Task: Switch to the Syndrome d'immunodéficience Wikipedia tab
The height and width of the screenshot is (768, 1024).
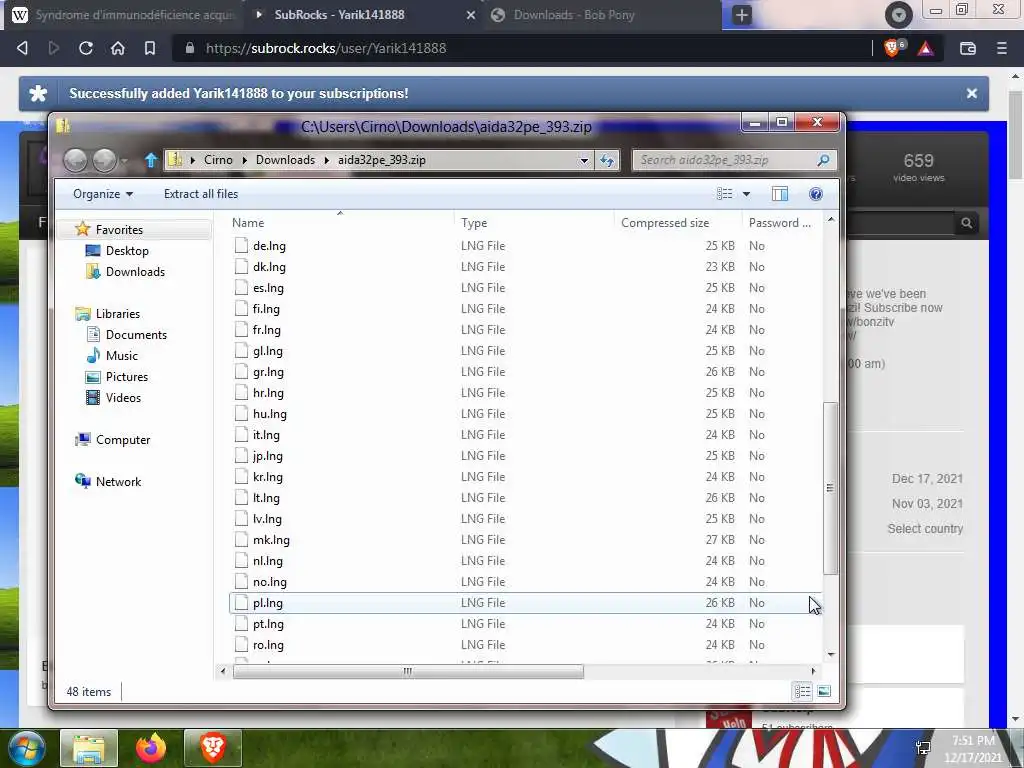Action: pos(123,14)
